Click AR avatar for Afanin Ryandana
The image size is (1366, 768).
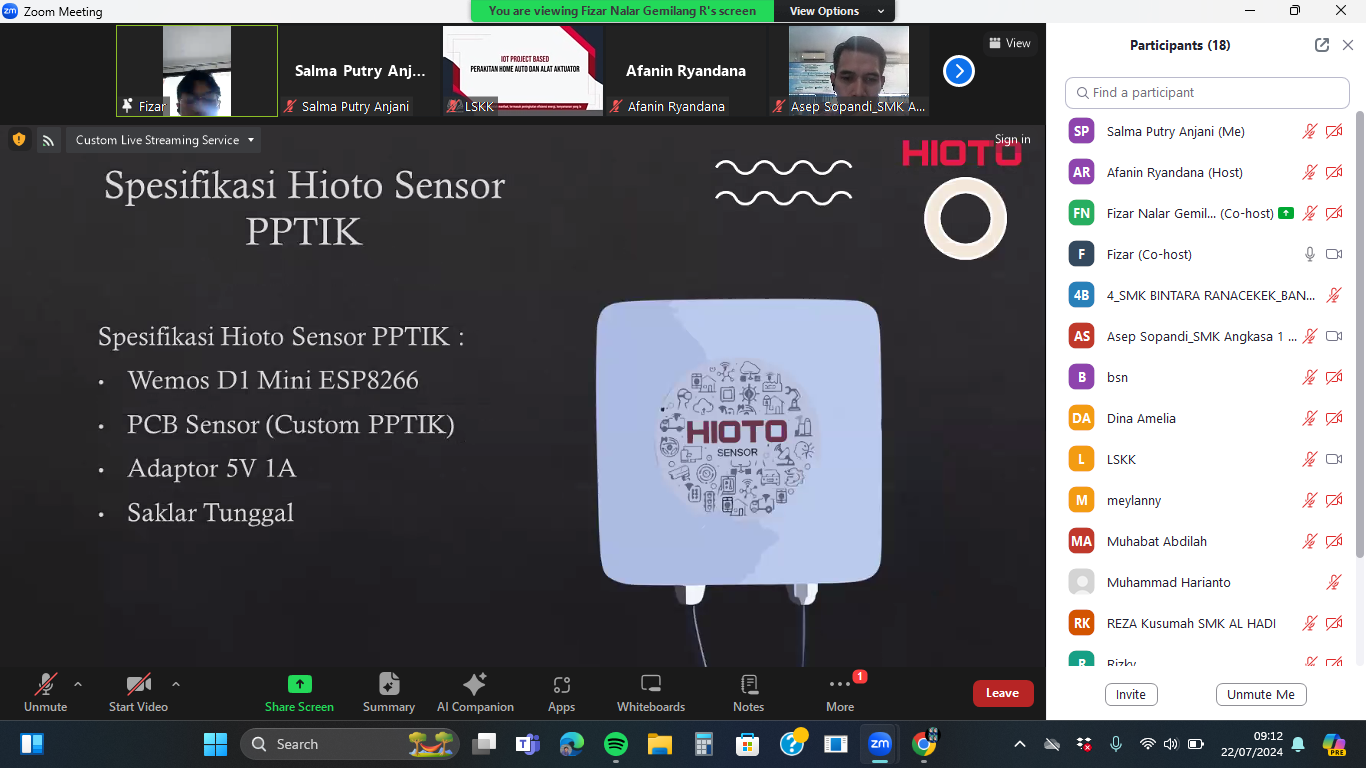point(1081,172)
